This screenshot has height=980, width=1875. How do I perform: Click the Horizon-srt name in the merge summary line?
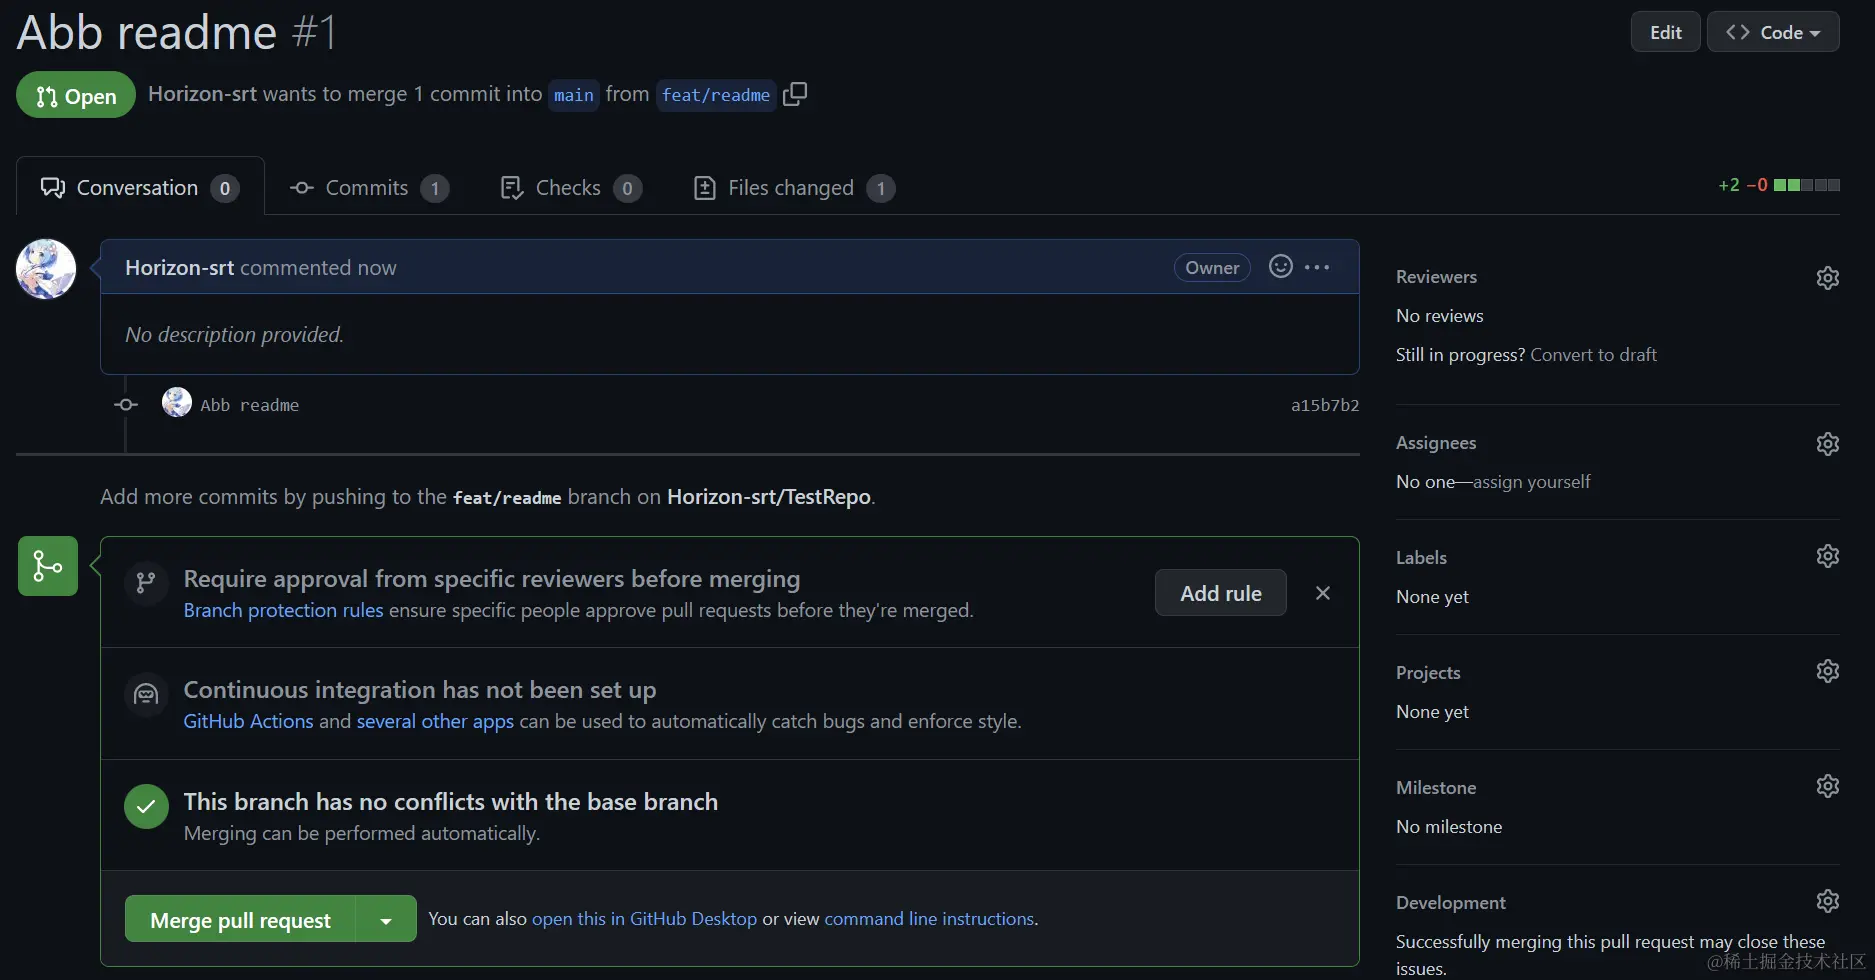[202, 94]
